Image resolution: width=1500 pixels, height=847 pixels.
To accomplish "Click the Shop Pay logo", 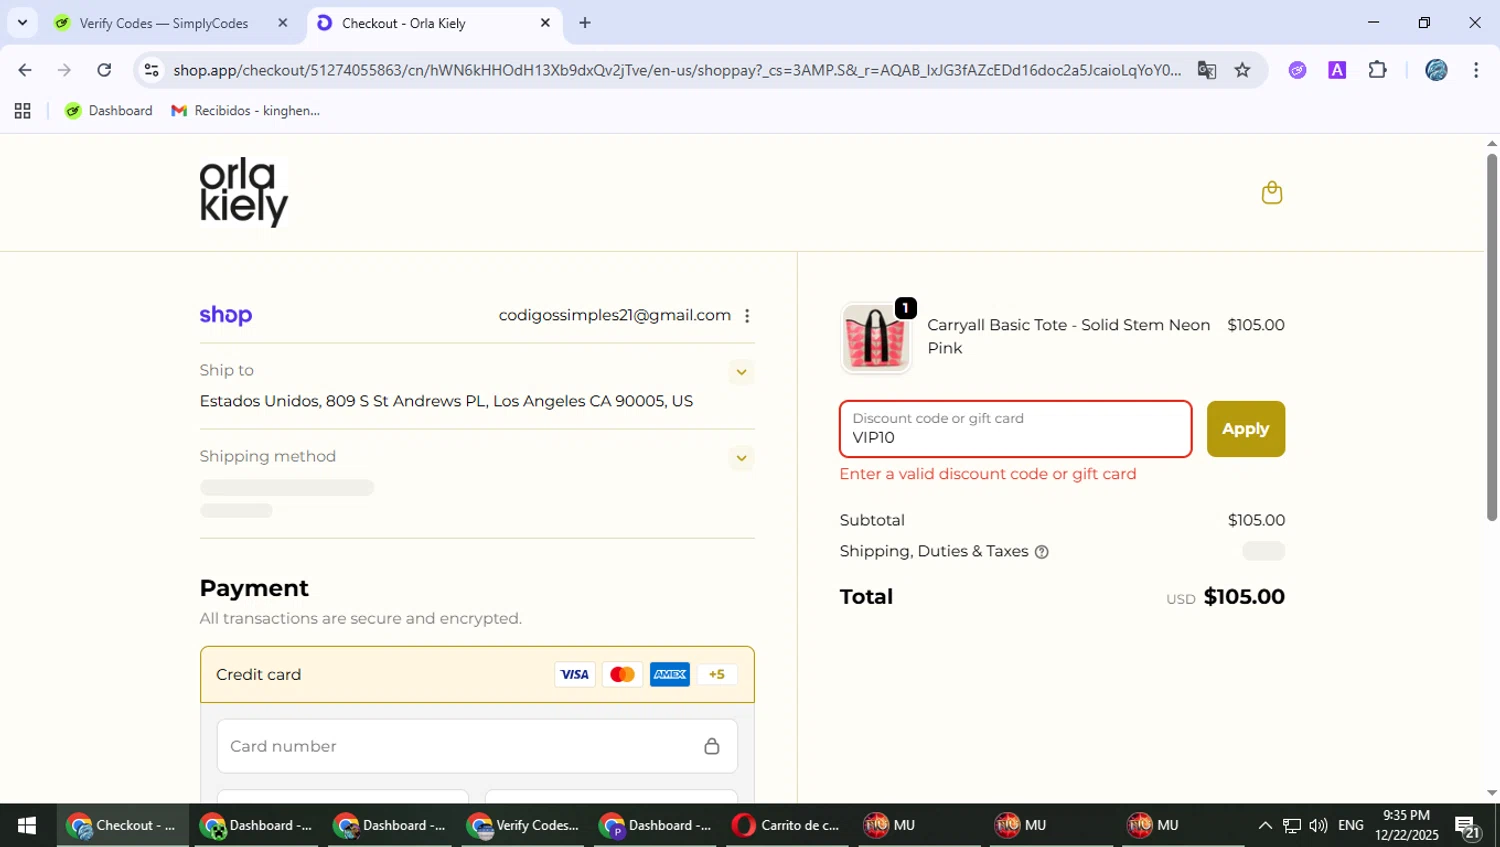I will [x=226, y=315].
